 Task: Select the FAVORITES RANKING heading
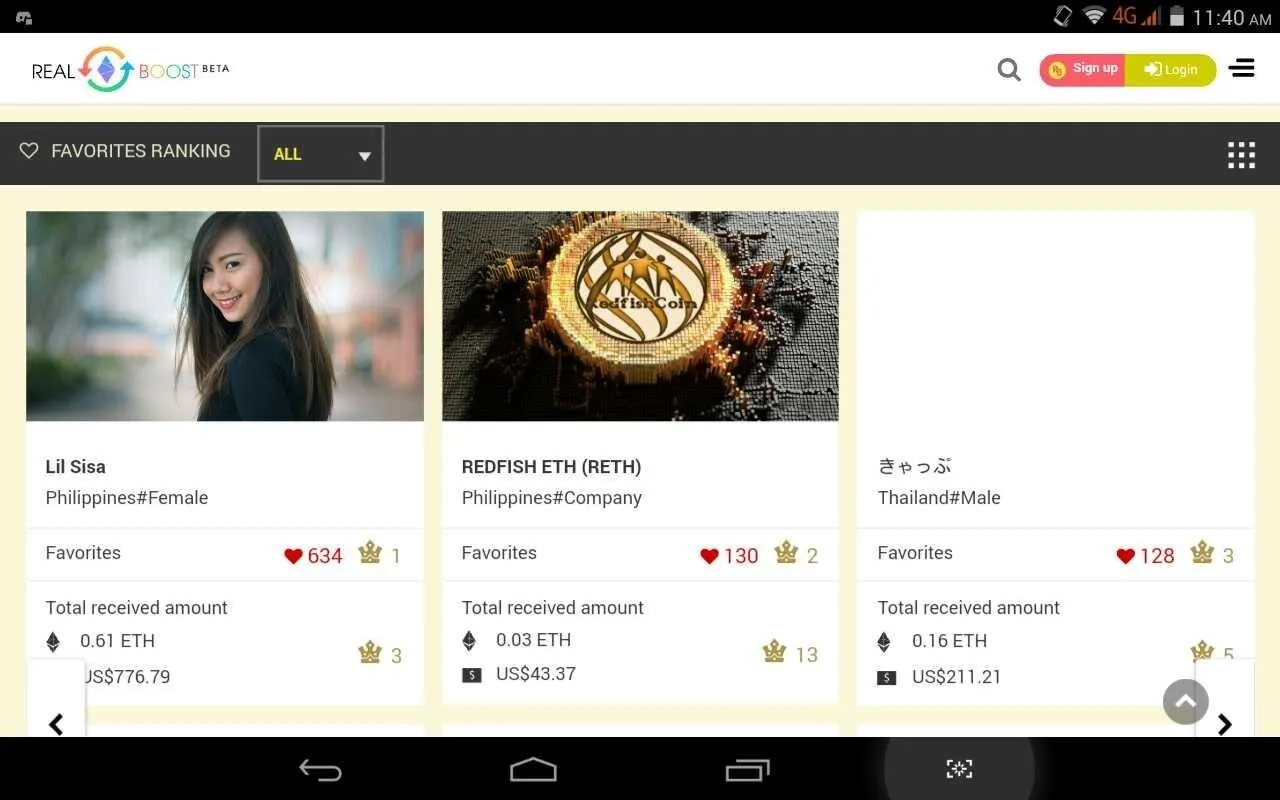(x=140, y=151)
